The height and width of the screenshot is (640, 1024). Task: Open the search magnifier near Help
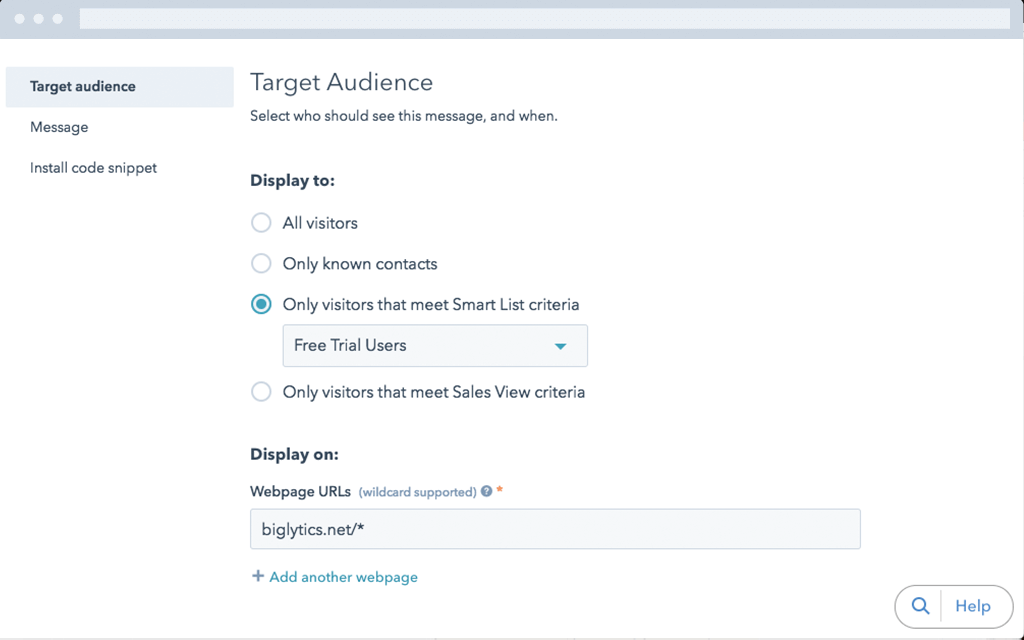coord(920,606)
